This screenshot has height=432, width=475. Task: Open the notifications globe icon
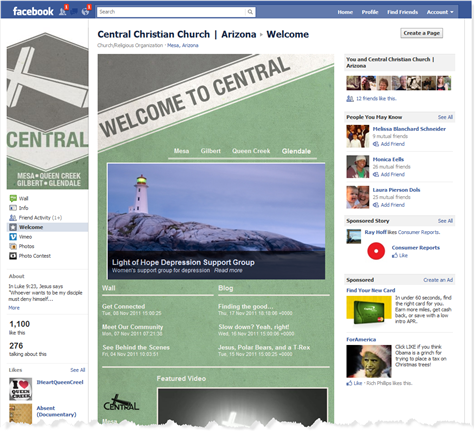tap(85, 12)
